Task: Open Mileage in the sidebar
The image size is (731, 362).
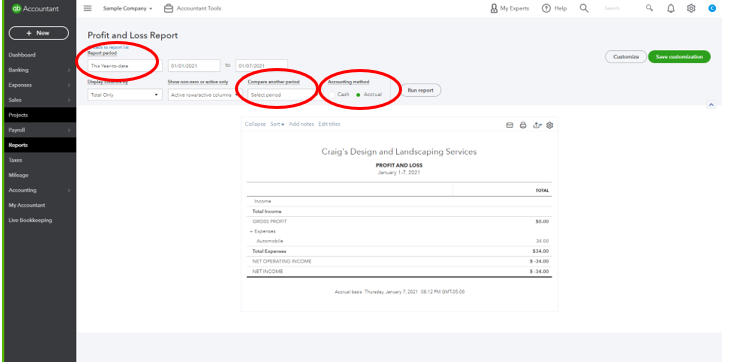Action: pos(18,175)
